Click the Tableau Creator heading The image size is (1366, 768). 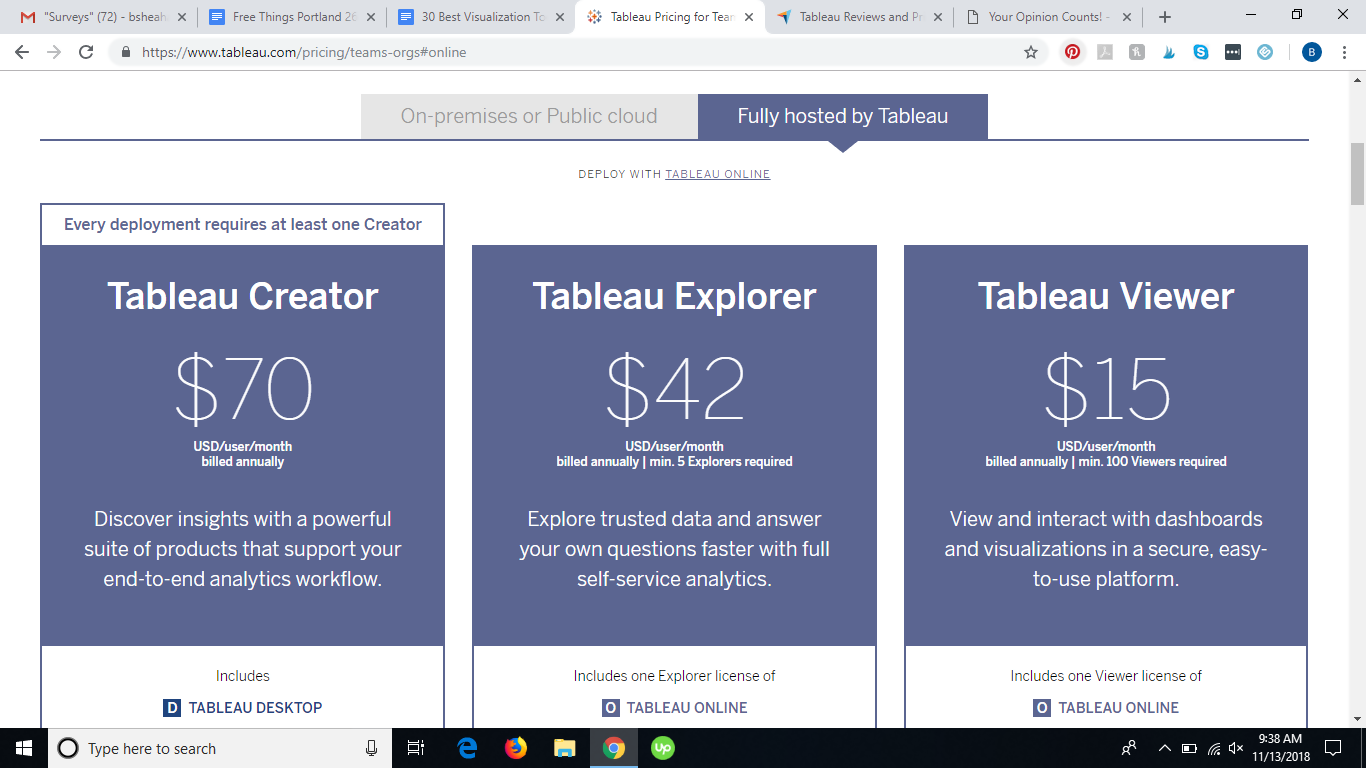(243, 297)
